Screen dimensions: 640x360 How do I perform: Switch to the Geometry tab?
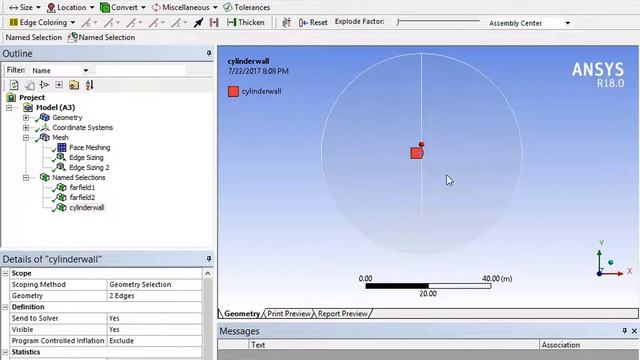coord(242,313)
